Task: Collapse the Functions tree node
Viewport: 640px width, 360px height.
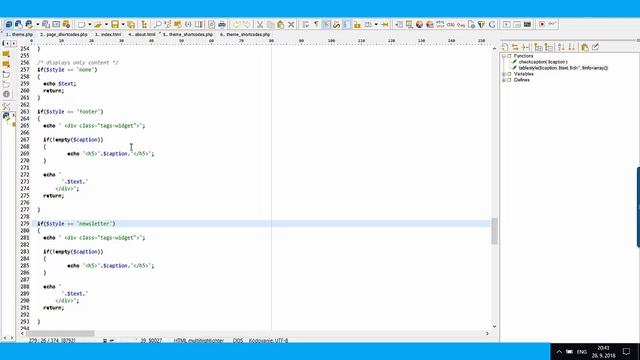Action: [x=504, y=56]
